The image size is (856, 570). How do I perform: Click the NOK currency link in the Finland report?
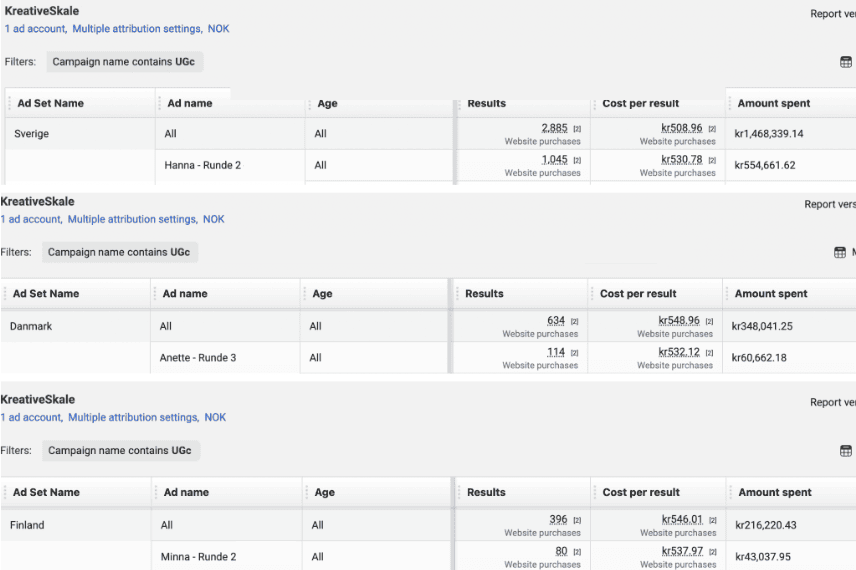(215, 417)
